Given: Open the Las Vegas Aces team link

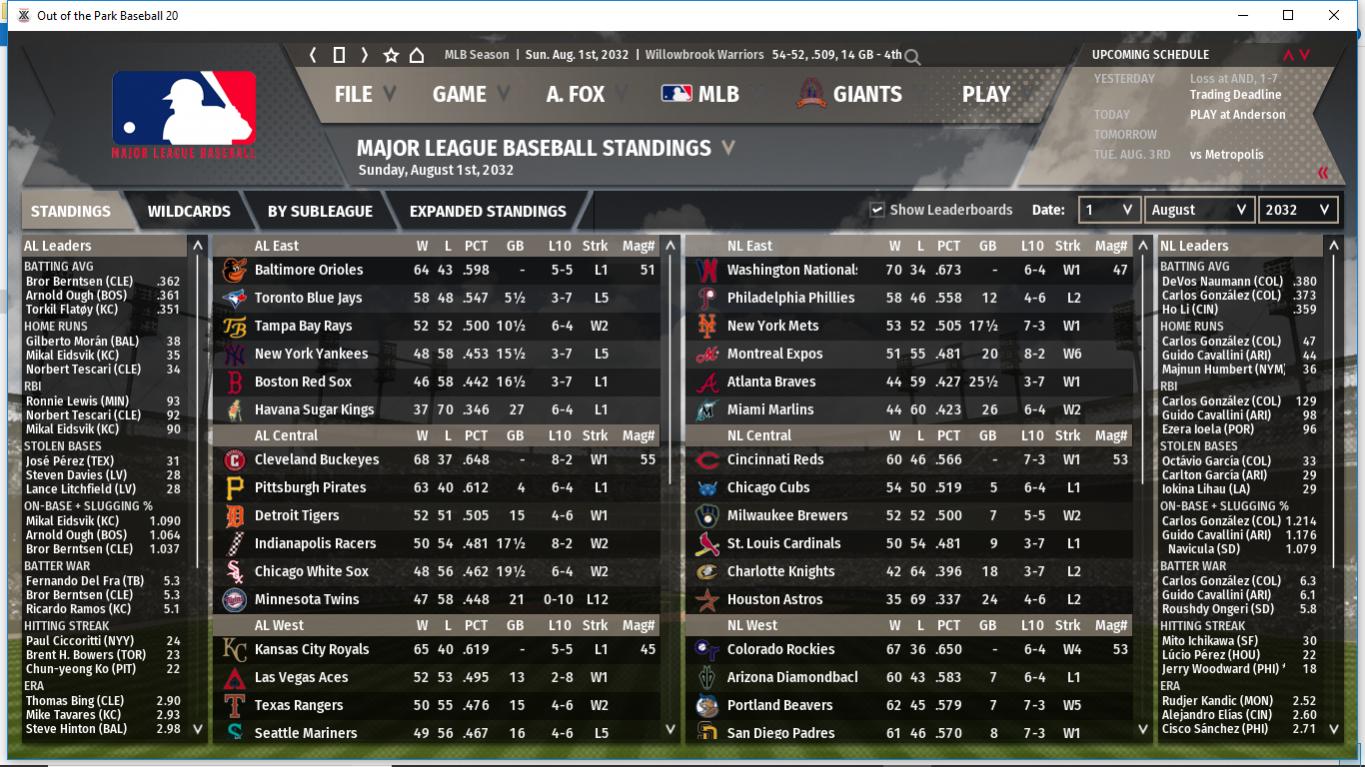Looking at the screenshot, I should (301, 678).
